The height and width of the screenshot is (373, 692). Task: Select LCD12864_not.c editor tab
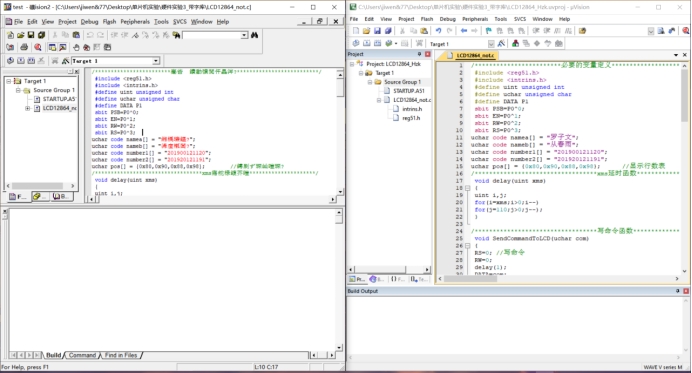click(x=471, y=55)
